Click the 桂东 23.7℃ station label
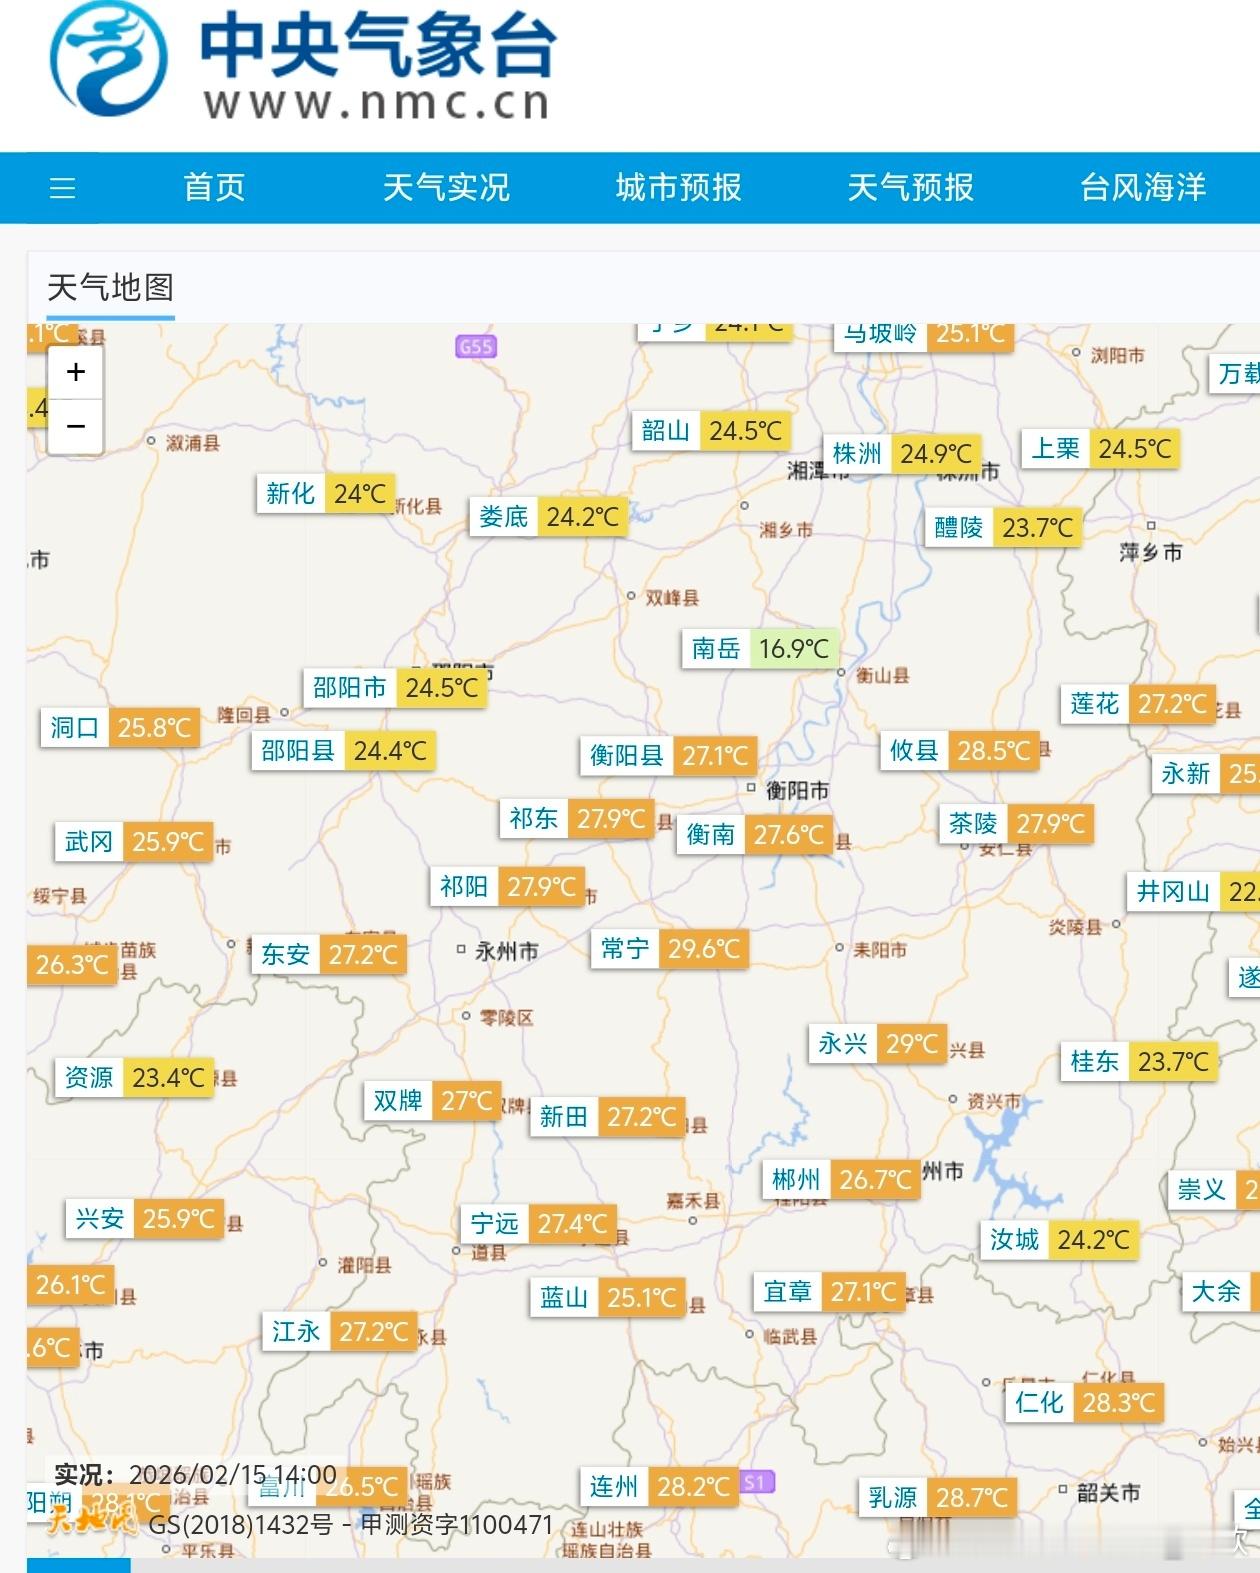The width and height of the screenshot is (1260, 1573). pos(1139,1062)
